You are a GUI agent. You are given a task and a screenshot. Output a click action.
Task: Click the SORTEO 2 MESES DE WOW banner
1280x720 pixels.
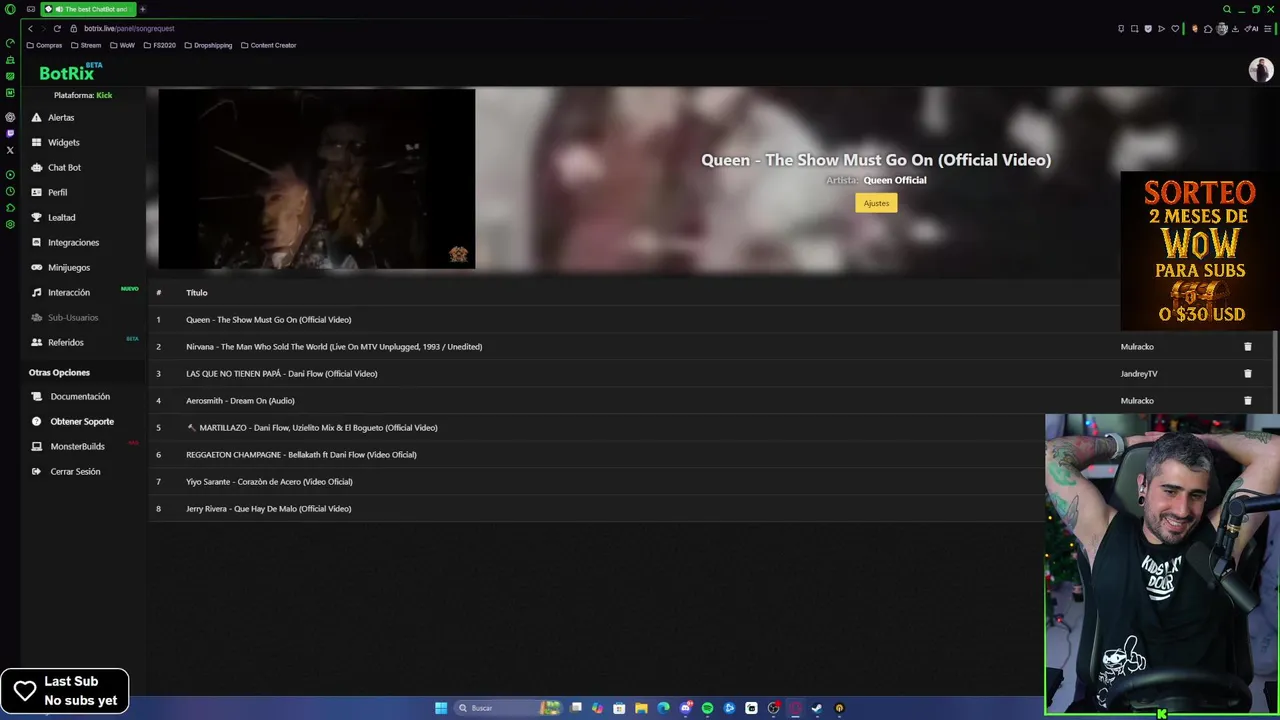pyautogui.click(x=1200, y=251)
